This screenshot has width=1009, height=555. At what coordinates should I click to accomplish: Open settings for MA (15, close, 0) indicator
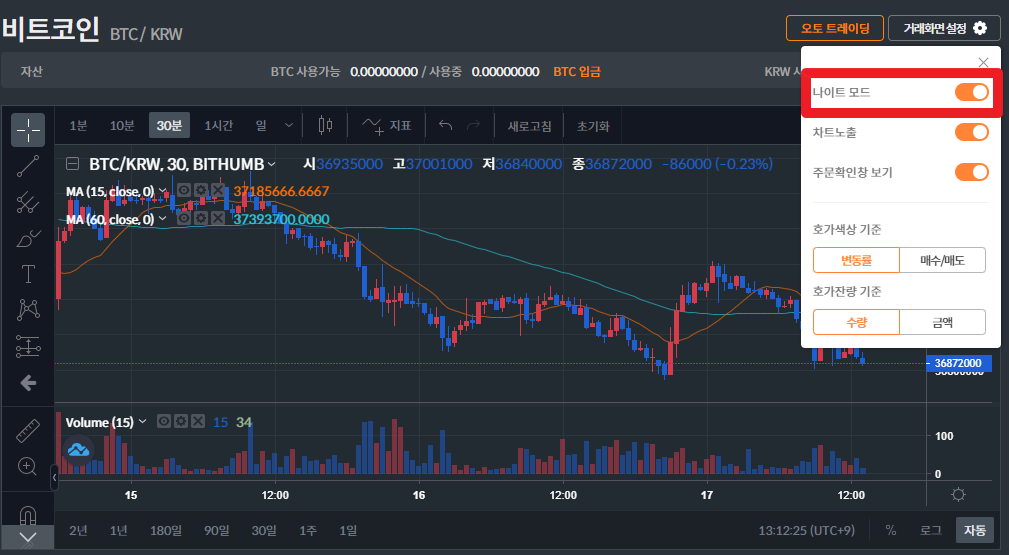(x=201, y=190)
